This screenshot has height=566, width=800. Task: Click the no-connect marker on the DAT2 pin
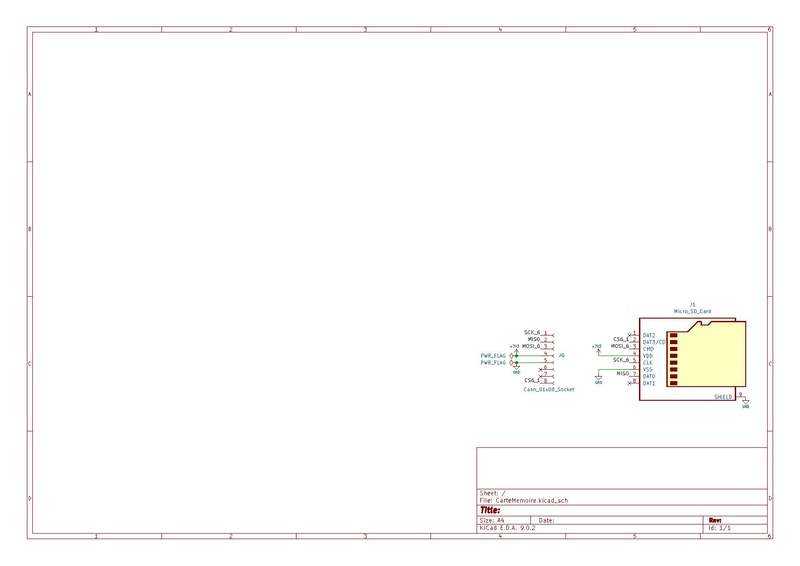(x=629, y=335)
